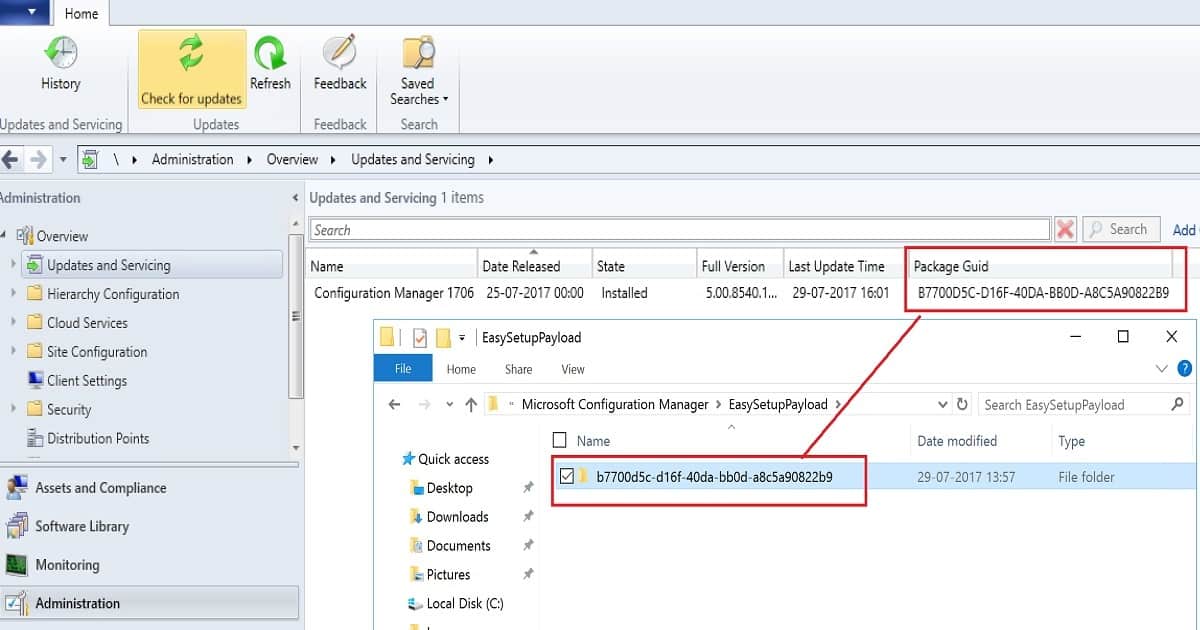Click the Administration breadcrumb segment
1200x630 pixels.
pos(192,159)
